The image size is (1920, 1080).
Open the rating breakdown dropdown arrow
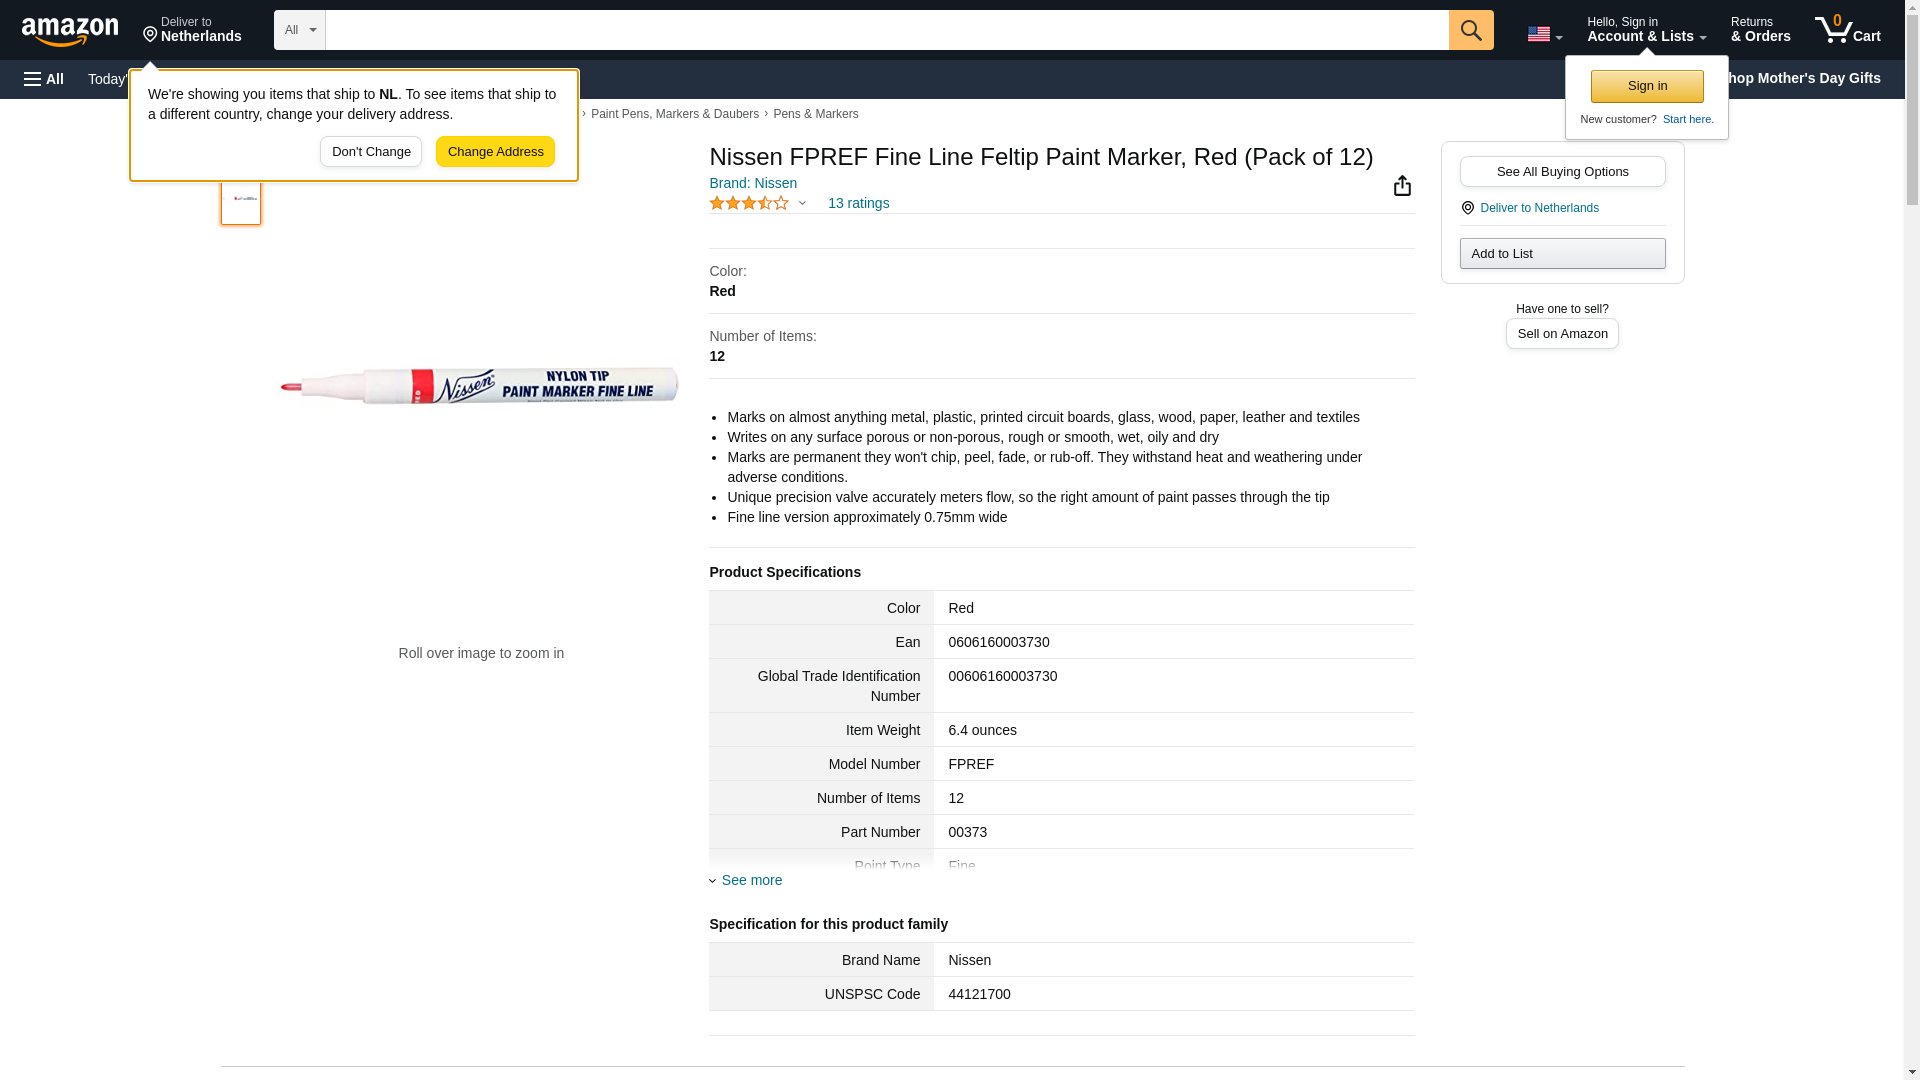(x=802, y=203)
